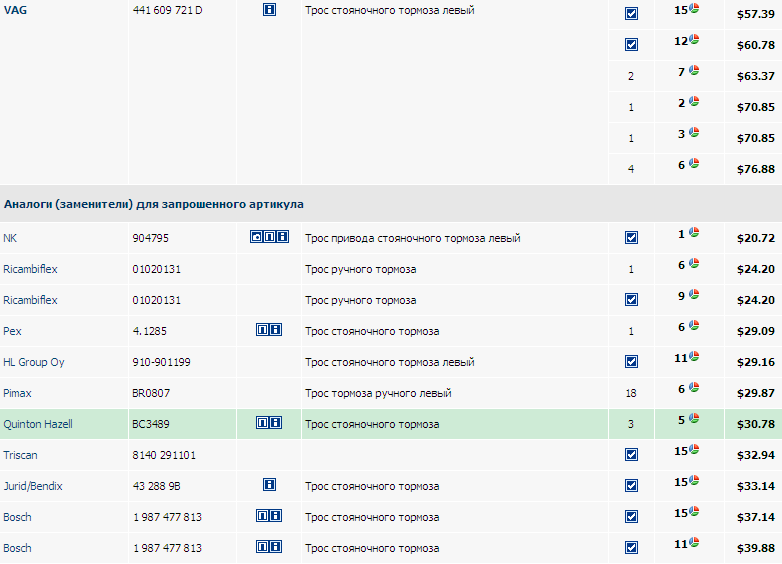Click the $76.88 VAG price

tap(756, 170)
